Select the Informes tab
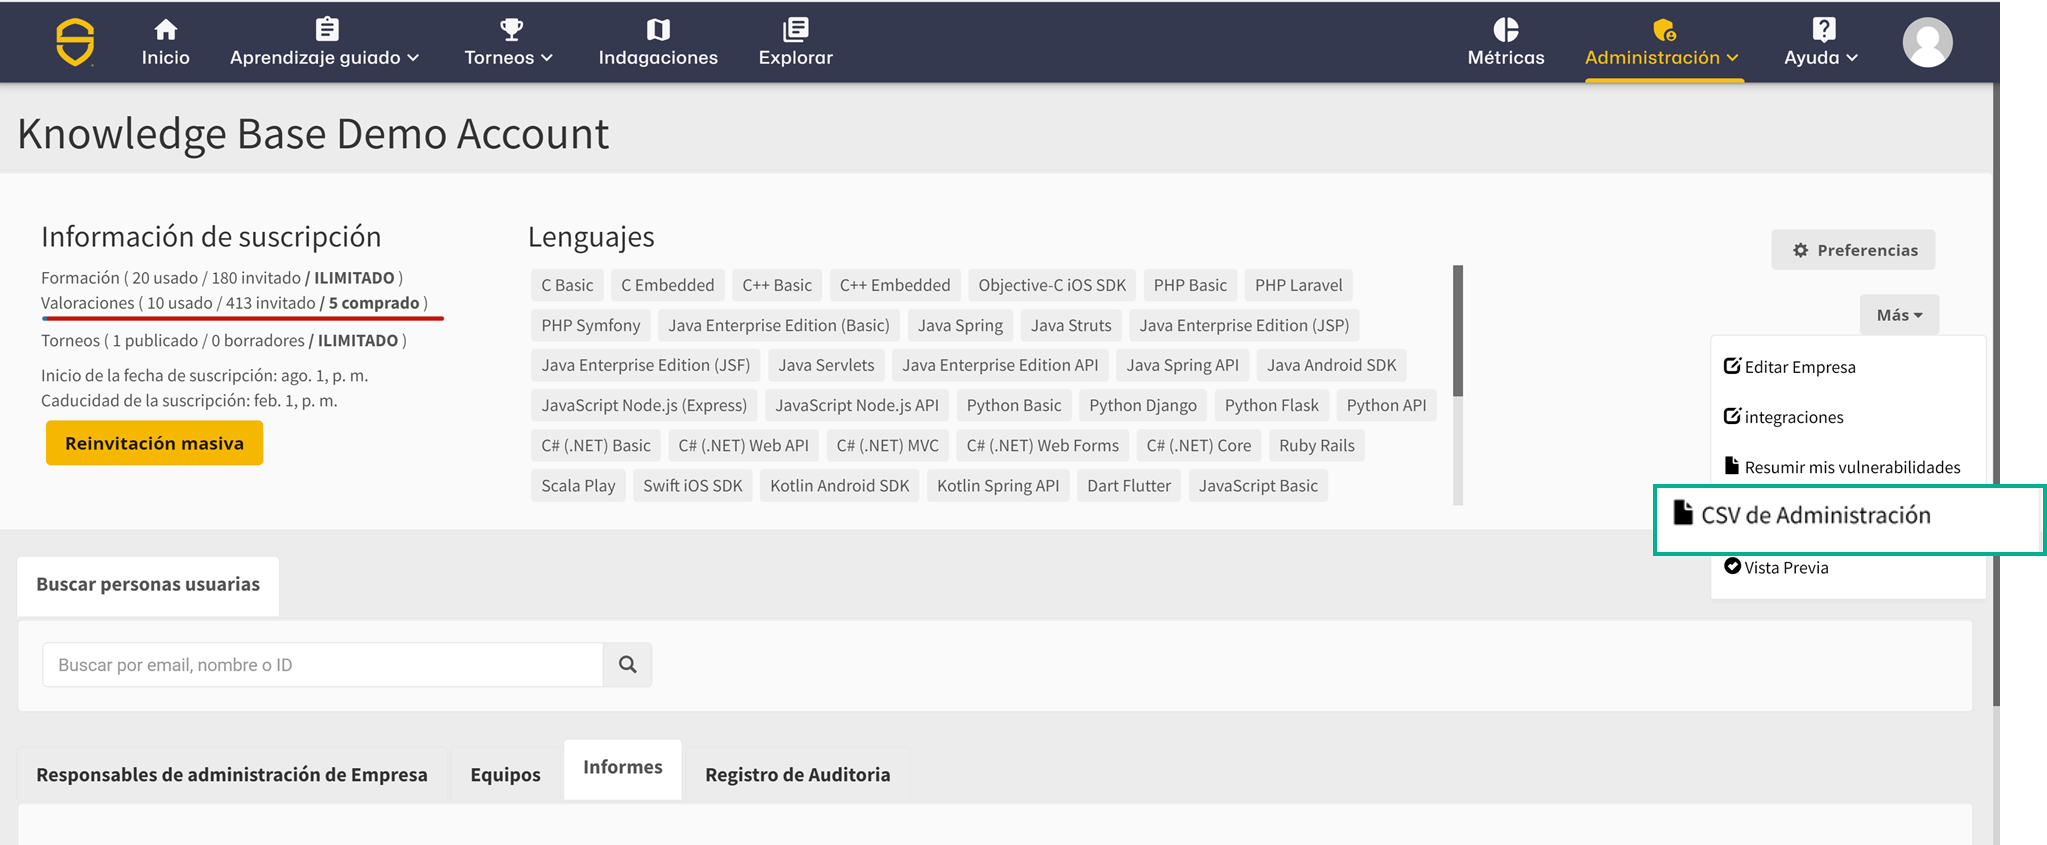 (x=623, y=768)
